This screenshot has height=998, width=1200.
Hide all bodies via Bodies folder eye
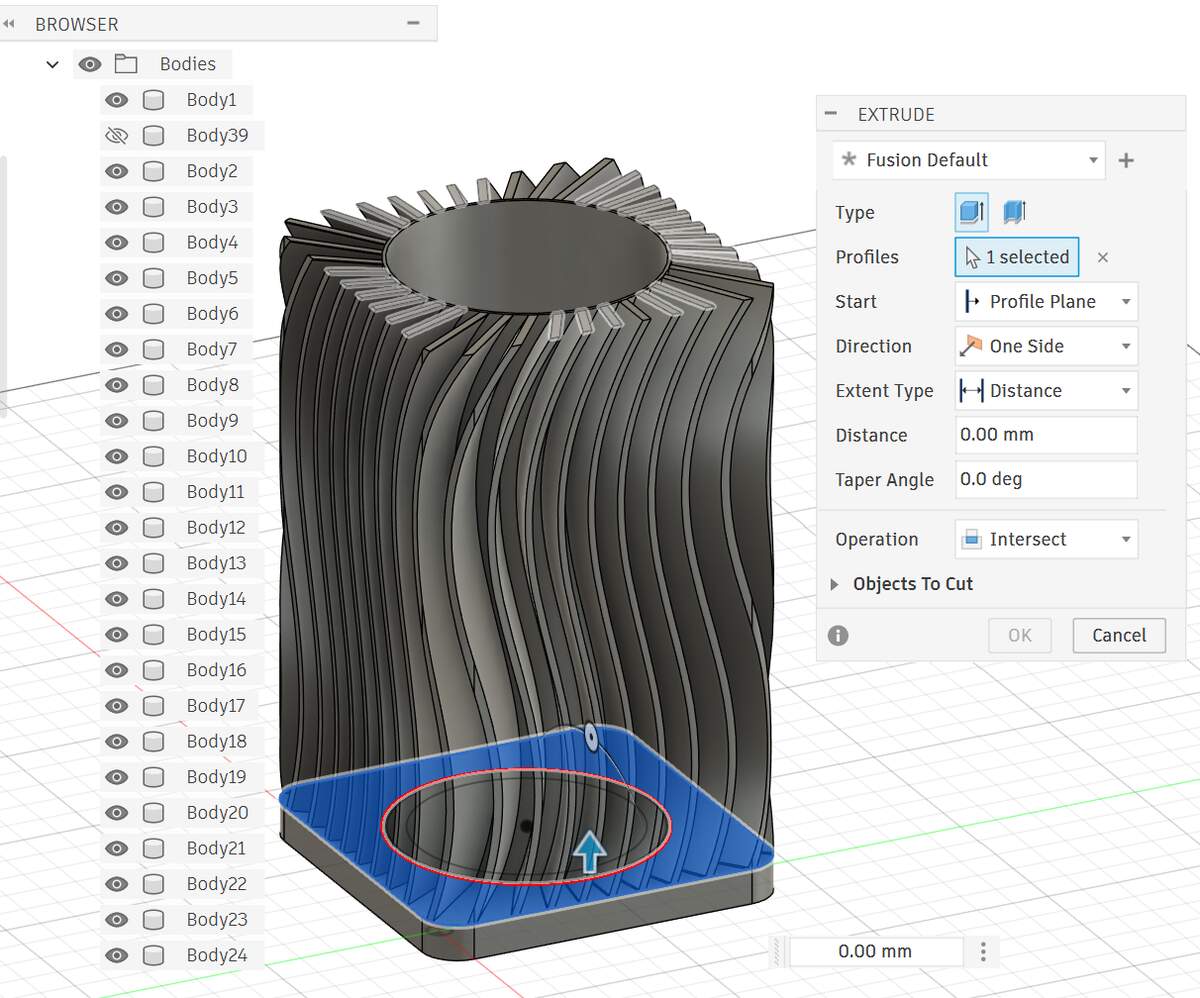pyautogui.click(x=90, y=64)
